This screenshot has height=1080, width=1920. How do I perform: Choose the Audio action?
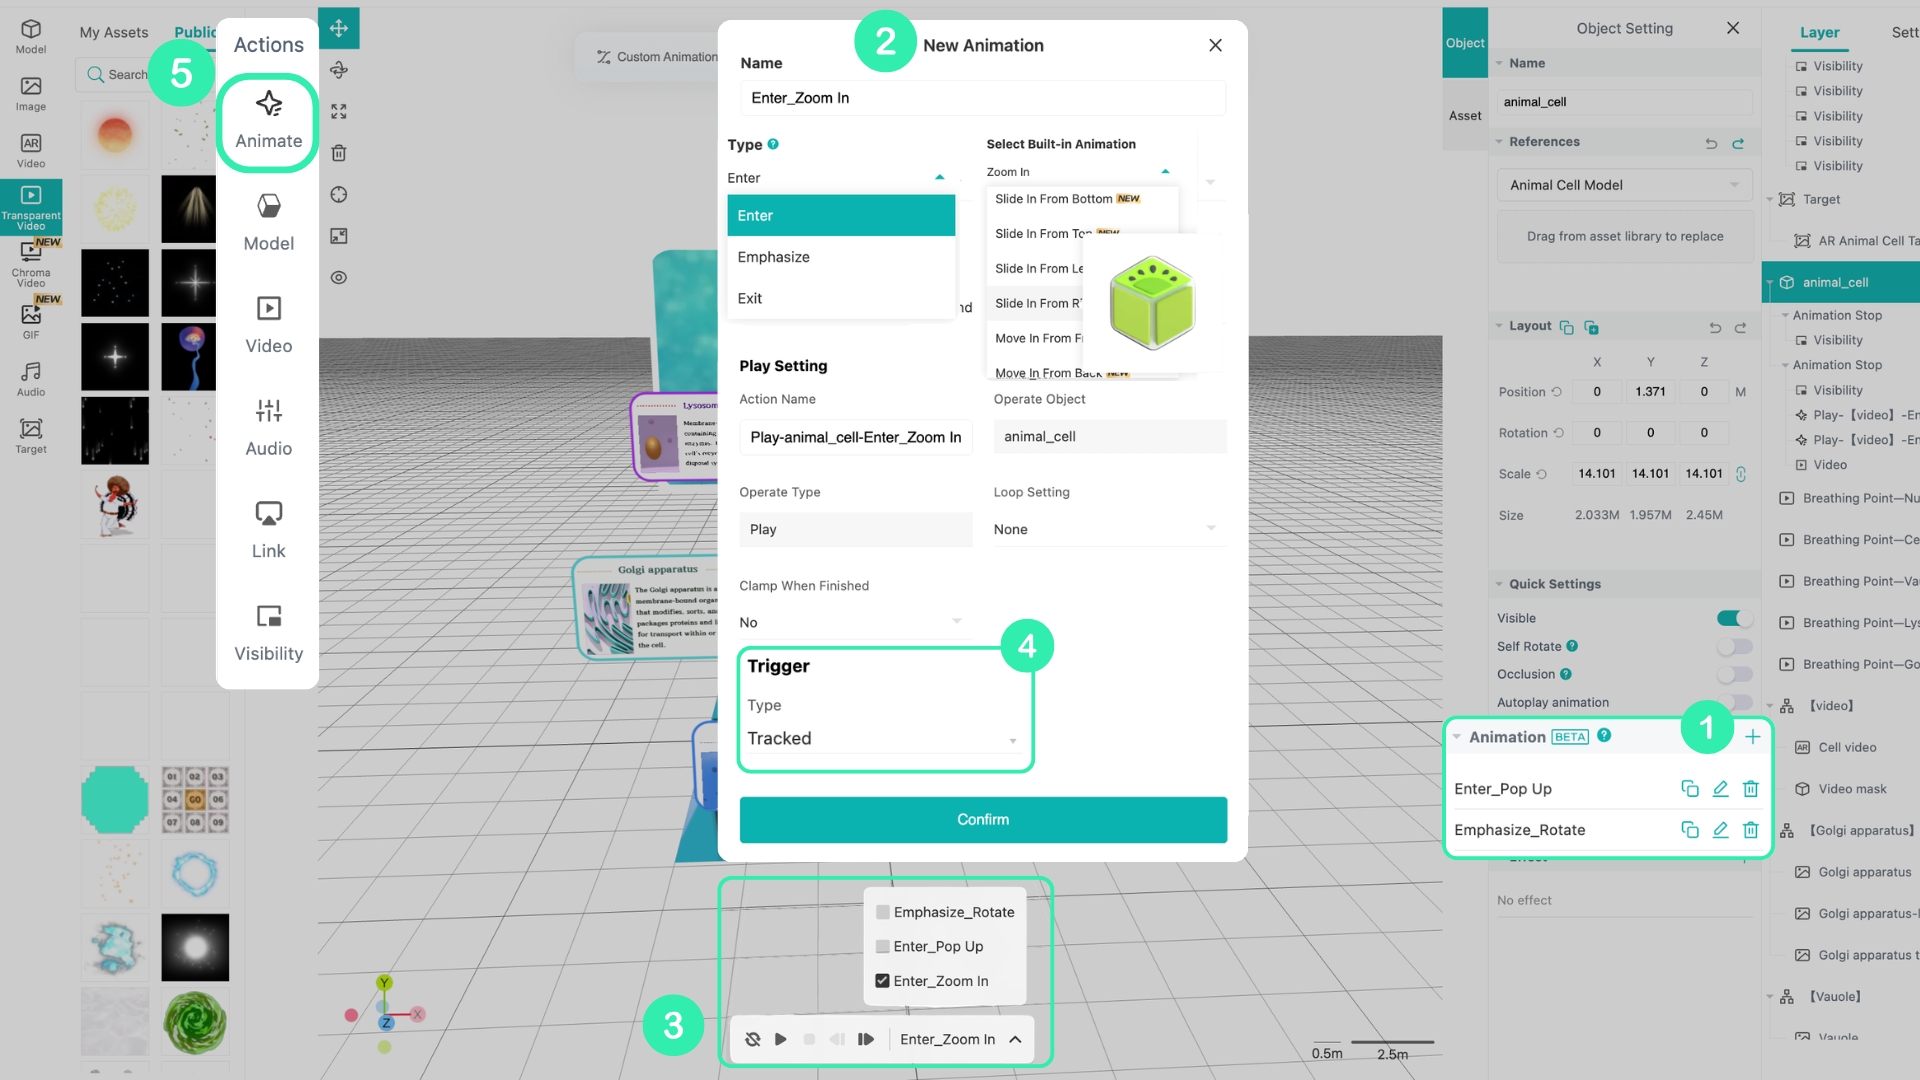point(268,429)
